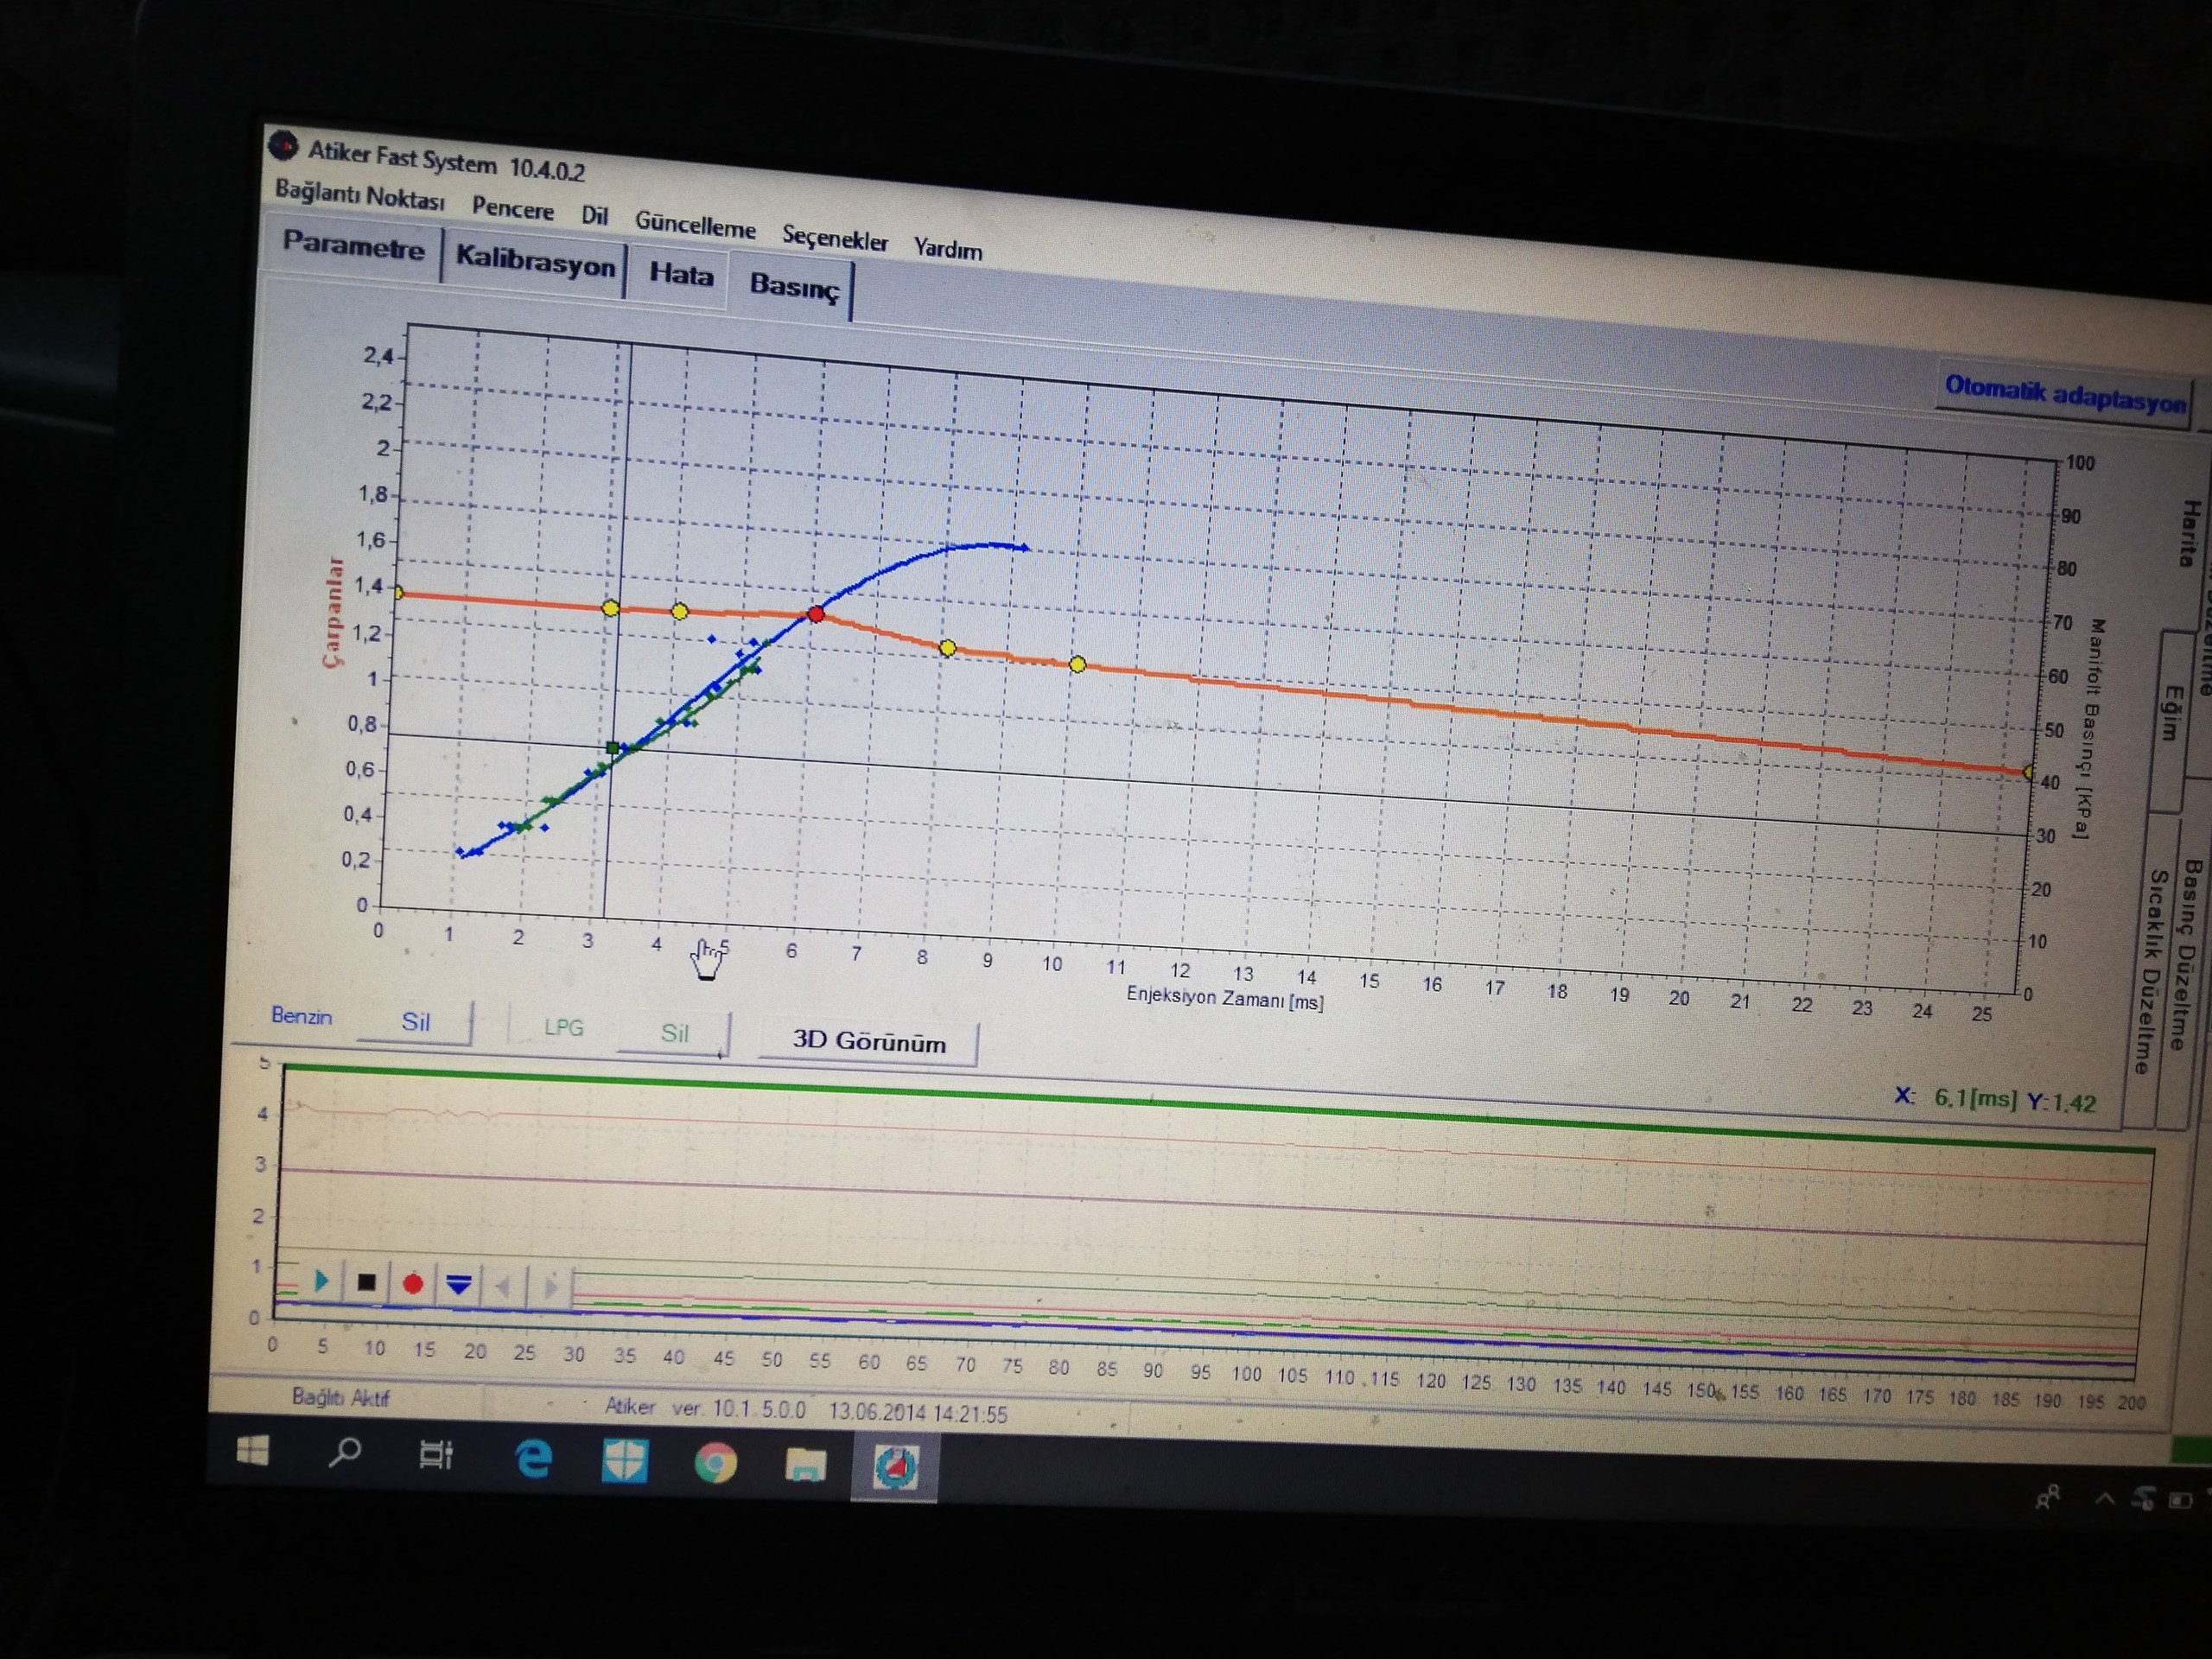Click the Enjeksiyon Zamanı [ms] axis label
The height and width of the screenshot is (1659, 2212).
pos(1224,997)
